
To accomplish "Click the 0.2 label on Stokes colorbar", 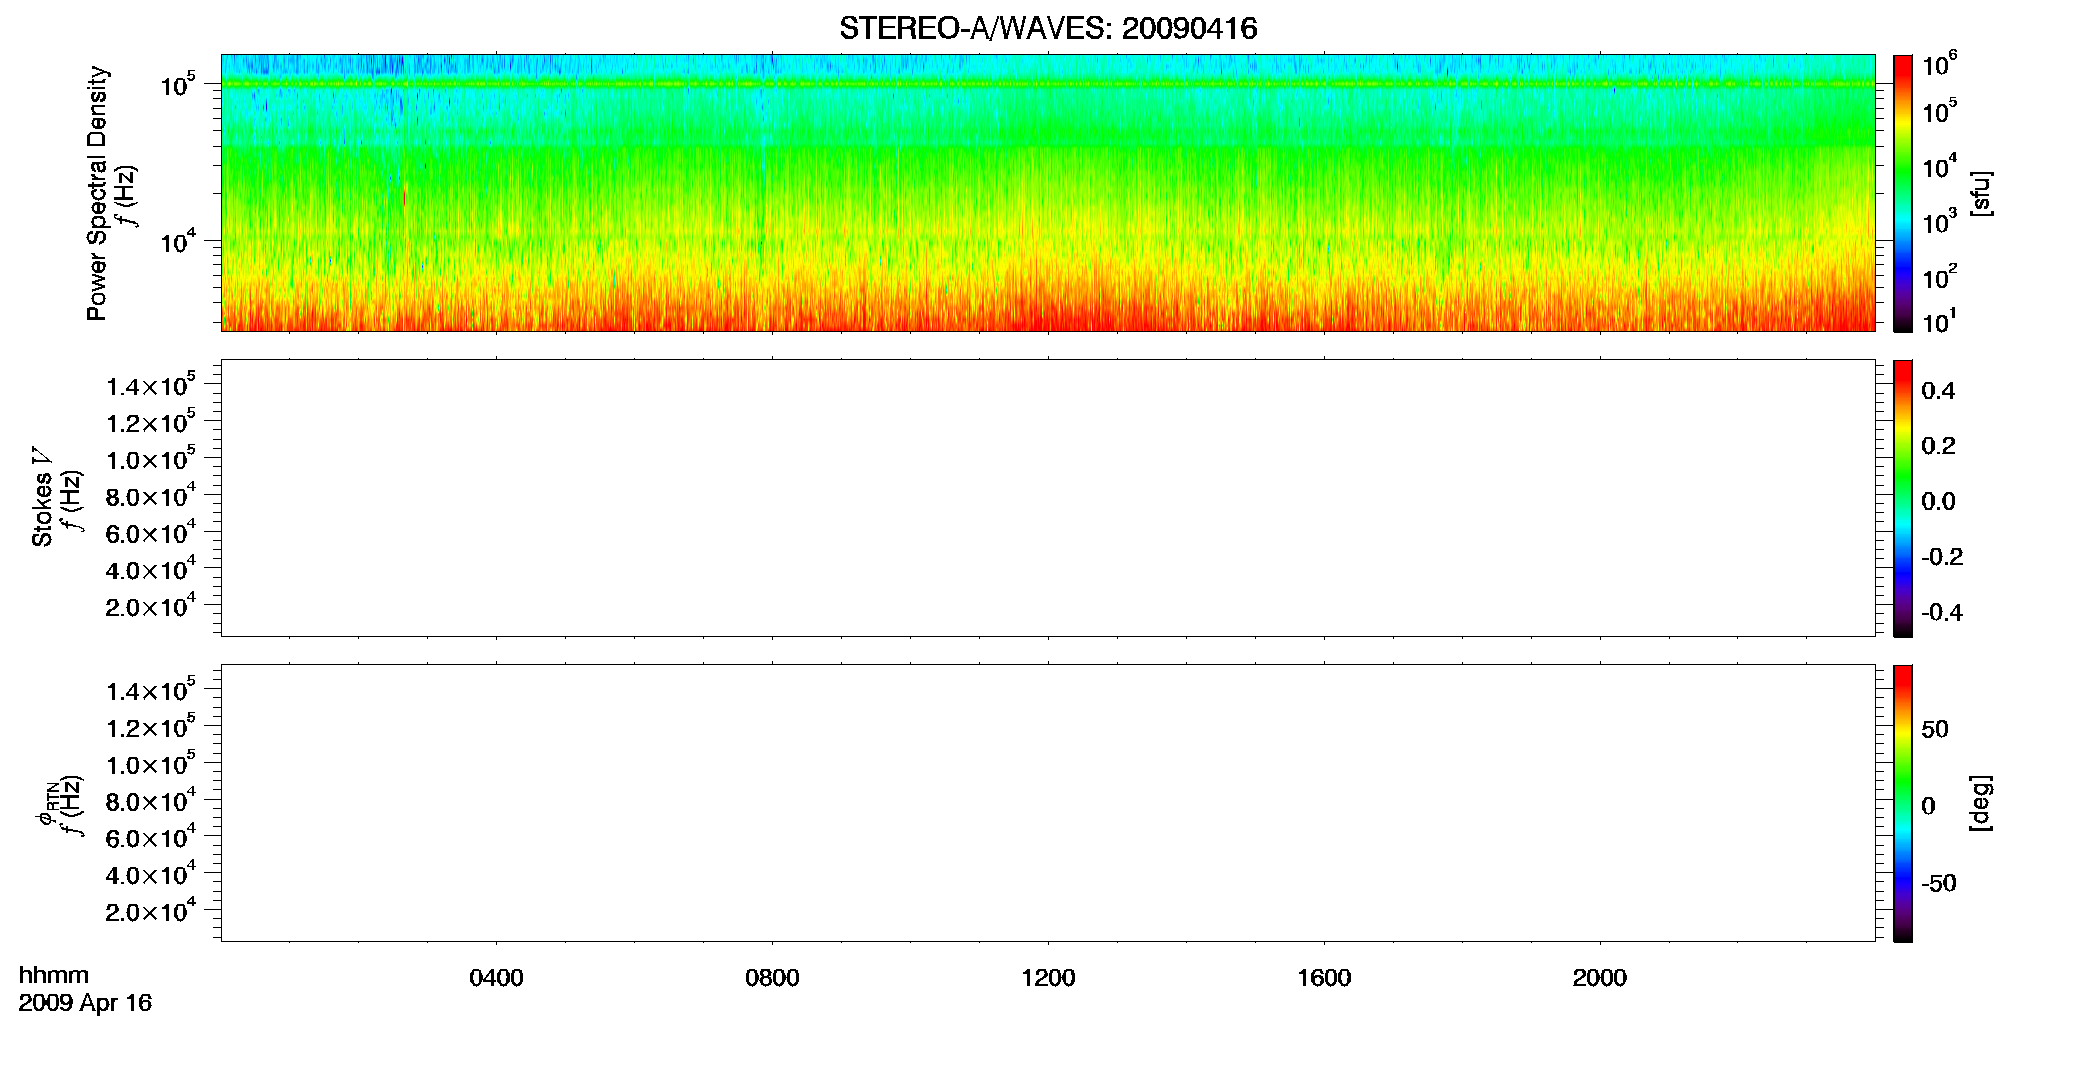I will [x=1938, y=446].
